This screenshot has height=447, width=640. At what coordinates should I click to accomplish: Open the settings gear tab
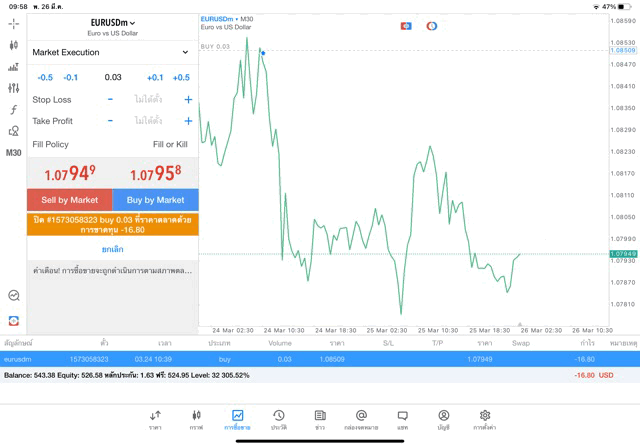[484, 420]
